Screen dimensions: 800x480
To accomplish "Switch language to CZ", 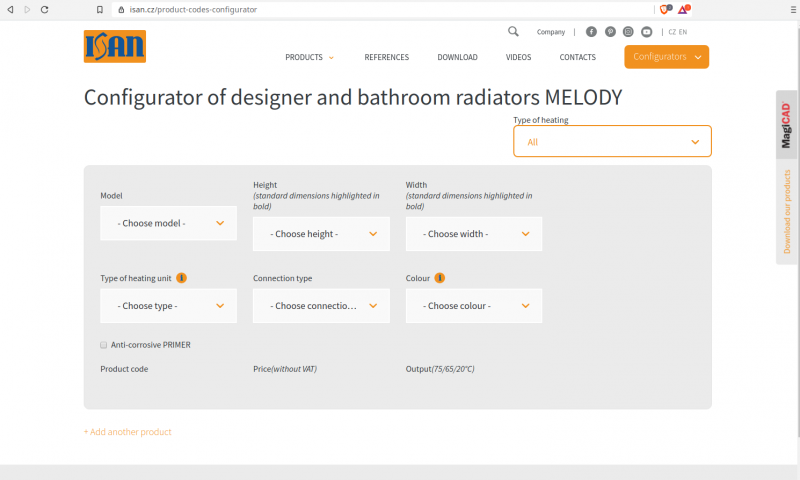I will click(x=672, y=32).
